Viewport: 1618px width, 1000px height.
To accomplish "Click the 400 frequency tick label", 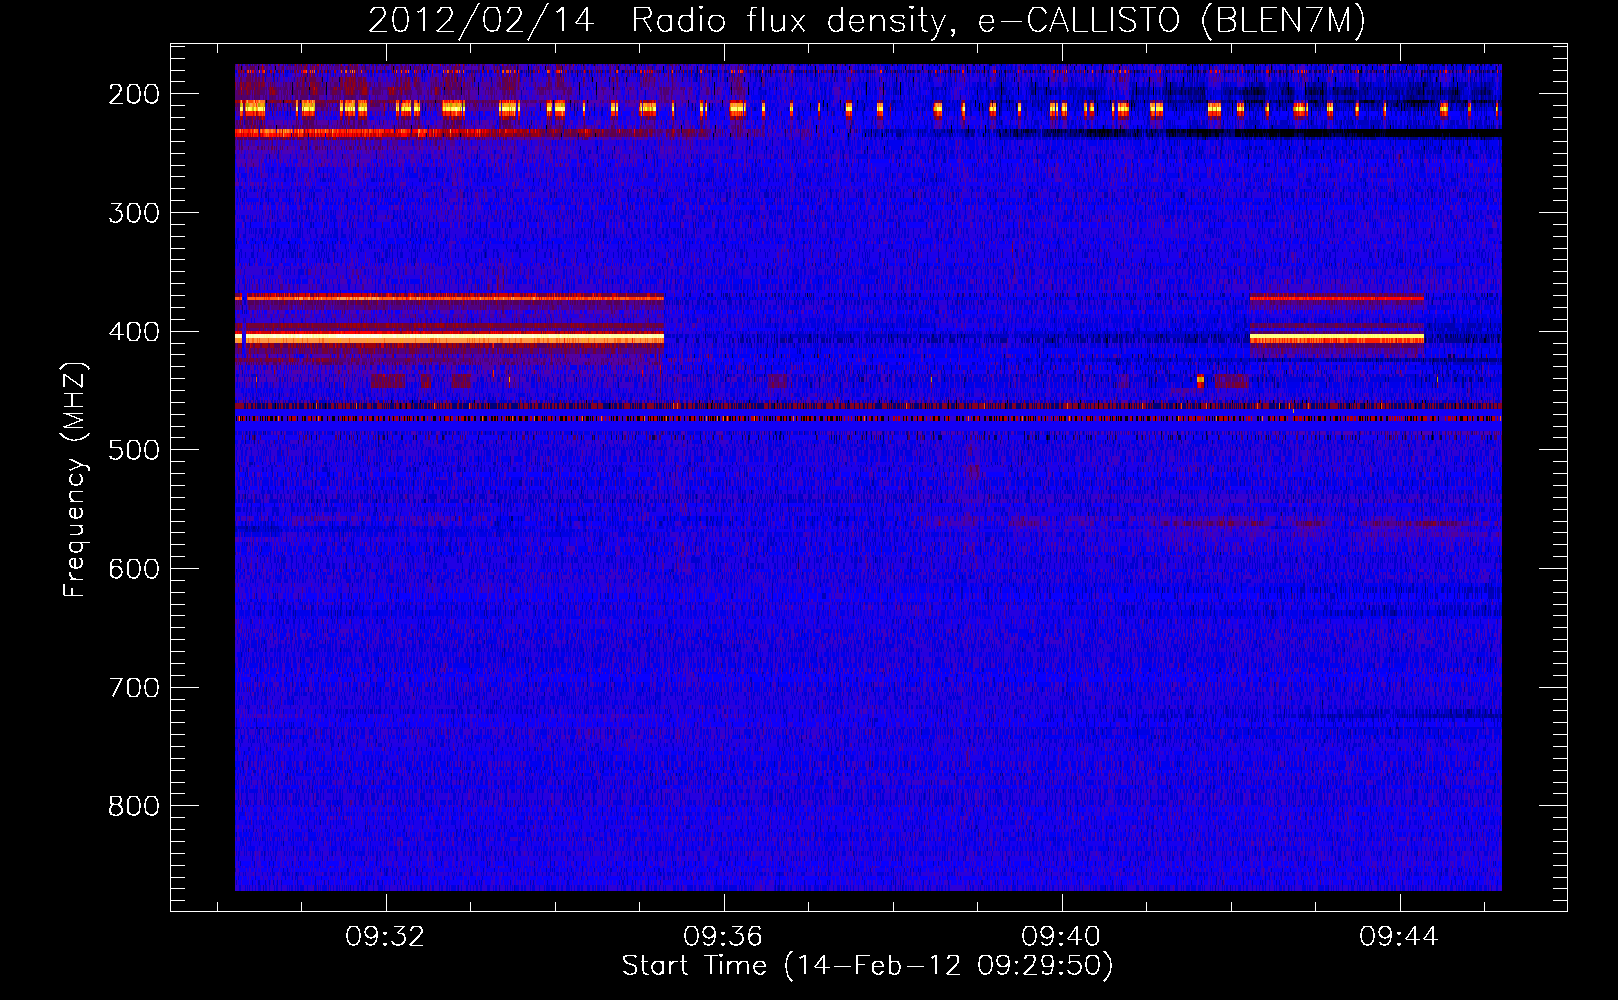I will click(134, 332).
